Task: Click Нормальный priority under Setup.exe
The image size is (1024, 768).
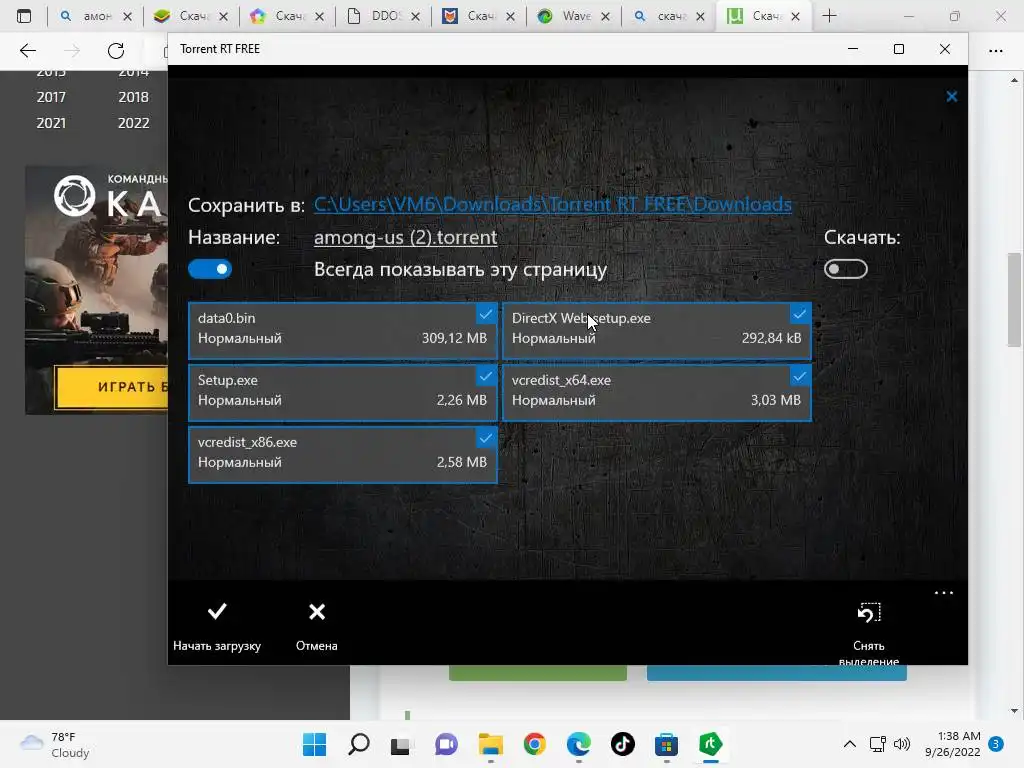Action: click(240, 400)
